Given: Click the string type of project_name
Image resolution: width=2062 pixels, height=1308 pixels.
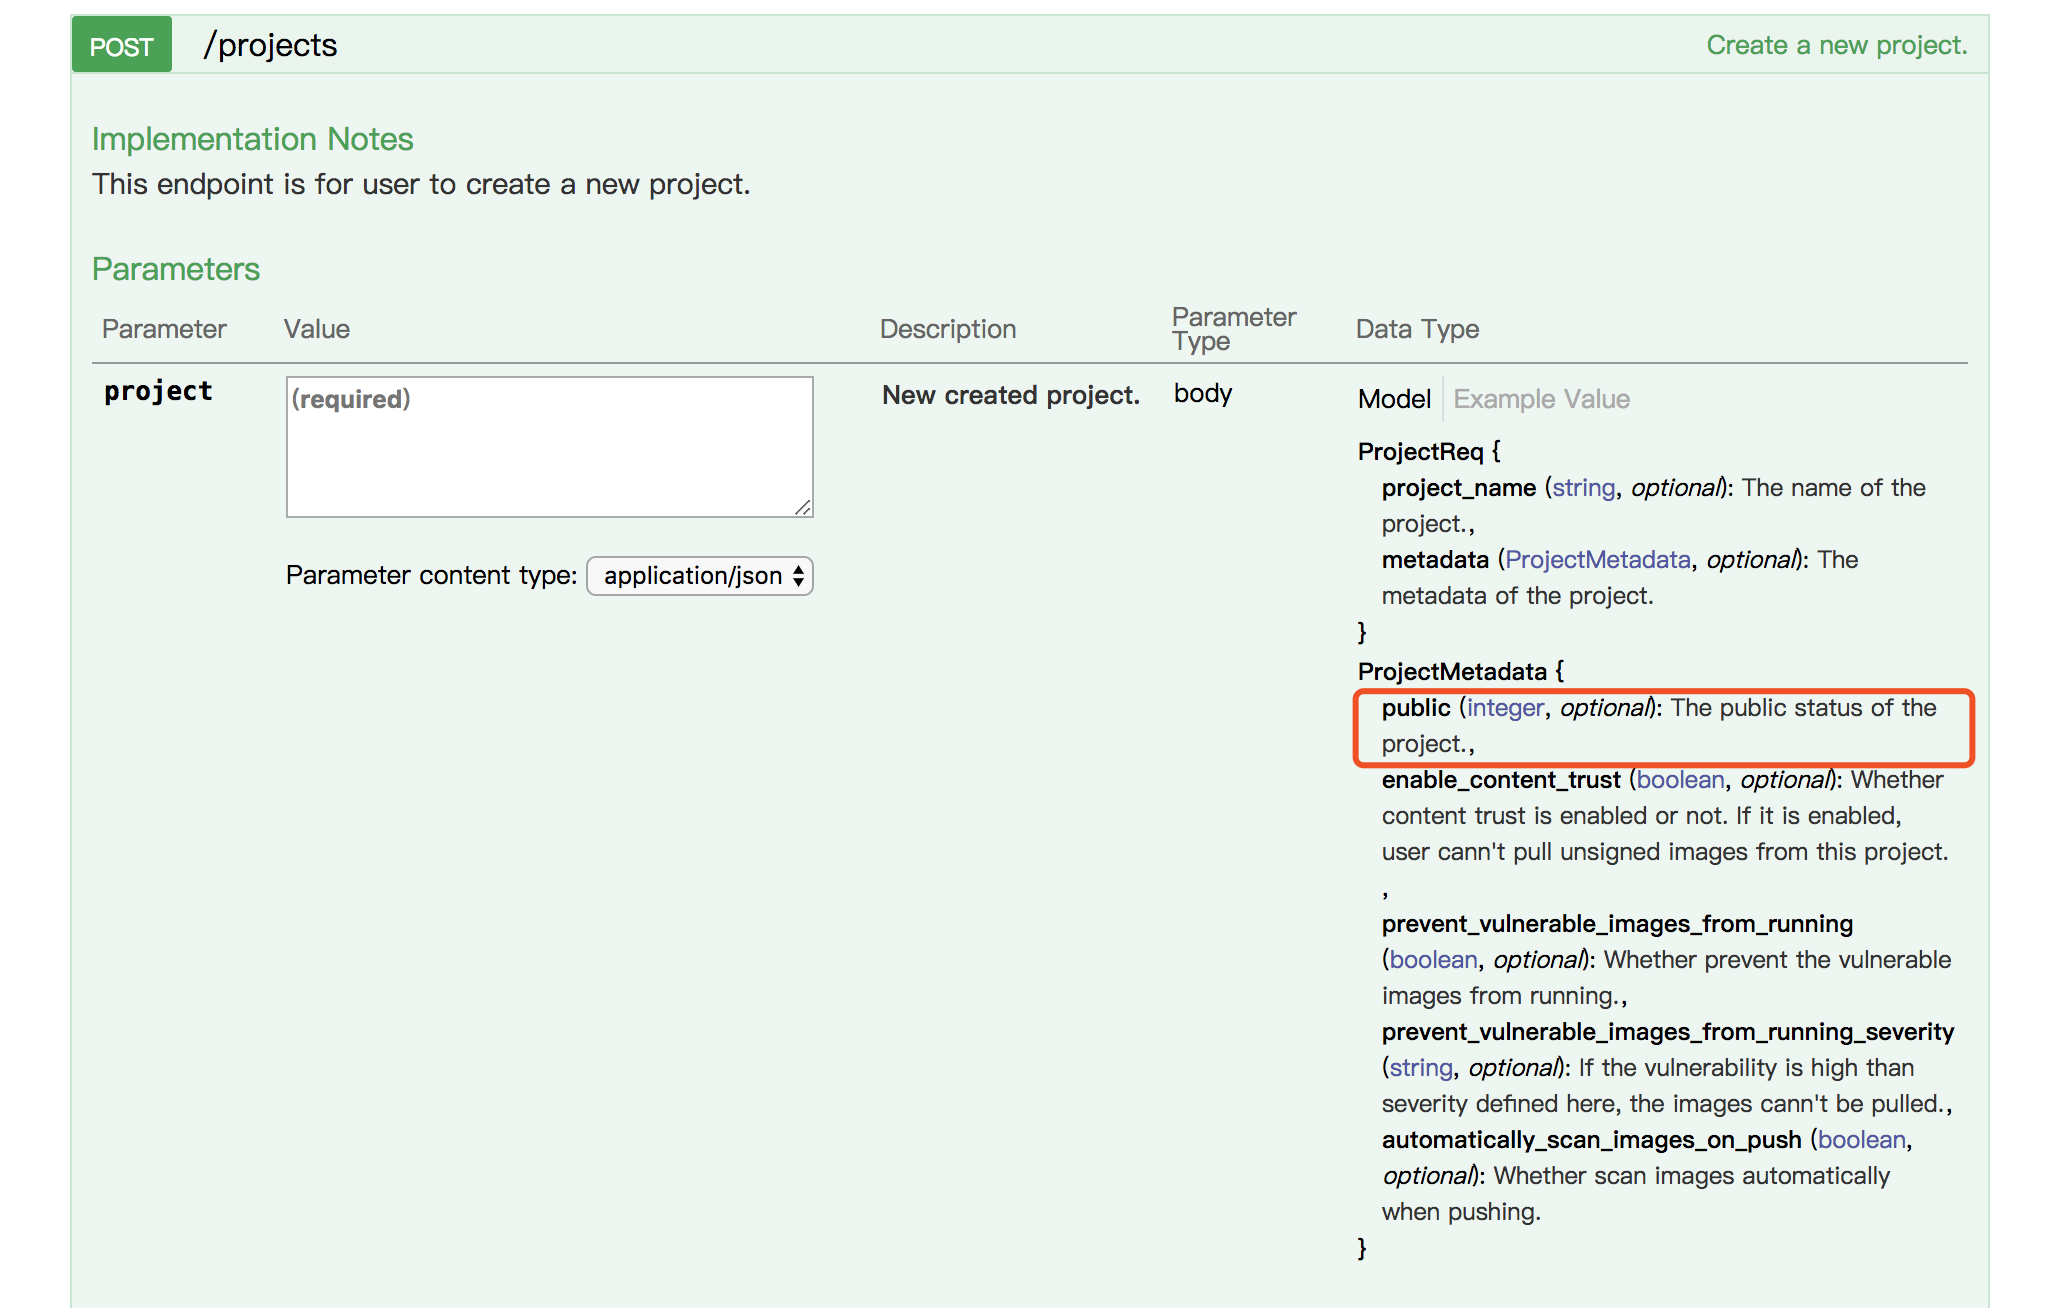Looking at the screenshot, I should tap(1583, 488).
